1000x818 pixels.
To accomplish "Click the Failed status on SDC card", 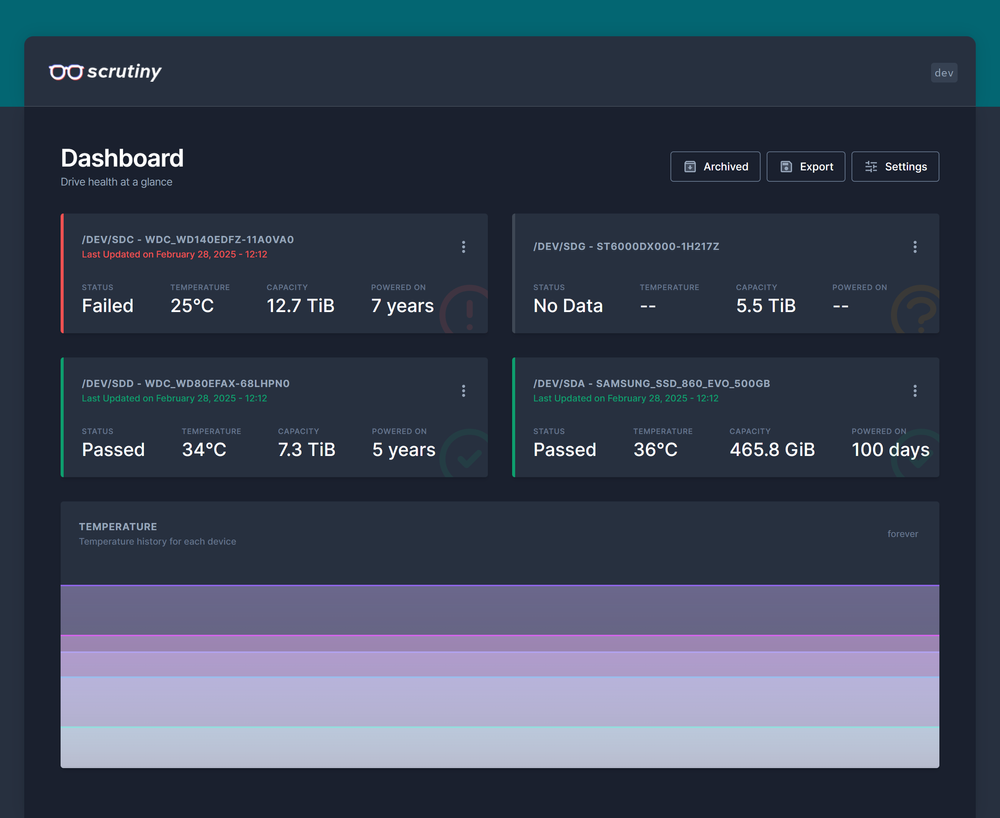I will point(107,306).
